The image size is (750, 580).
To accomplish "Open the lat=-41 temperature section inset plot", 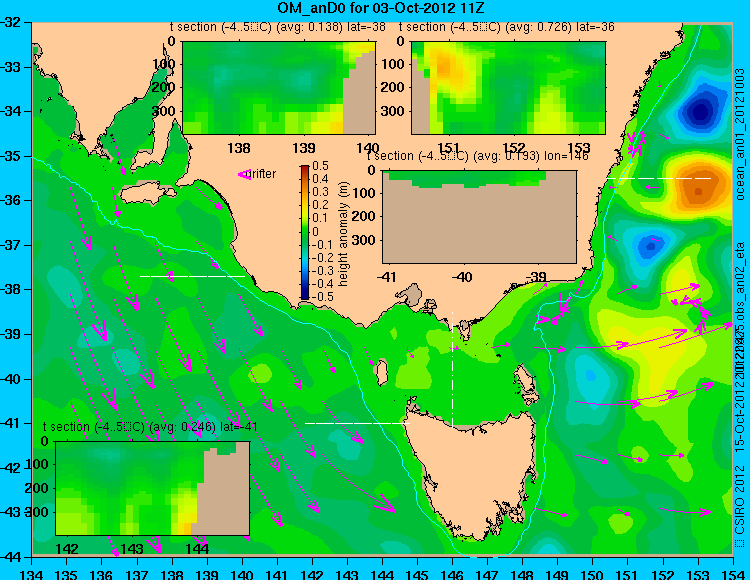I will coord(153,488).
